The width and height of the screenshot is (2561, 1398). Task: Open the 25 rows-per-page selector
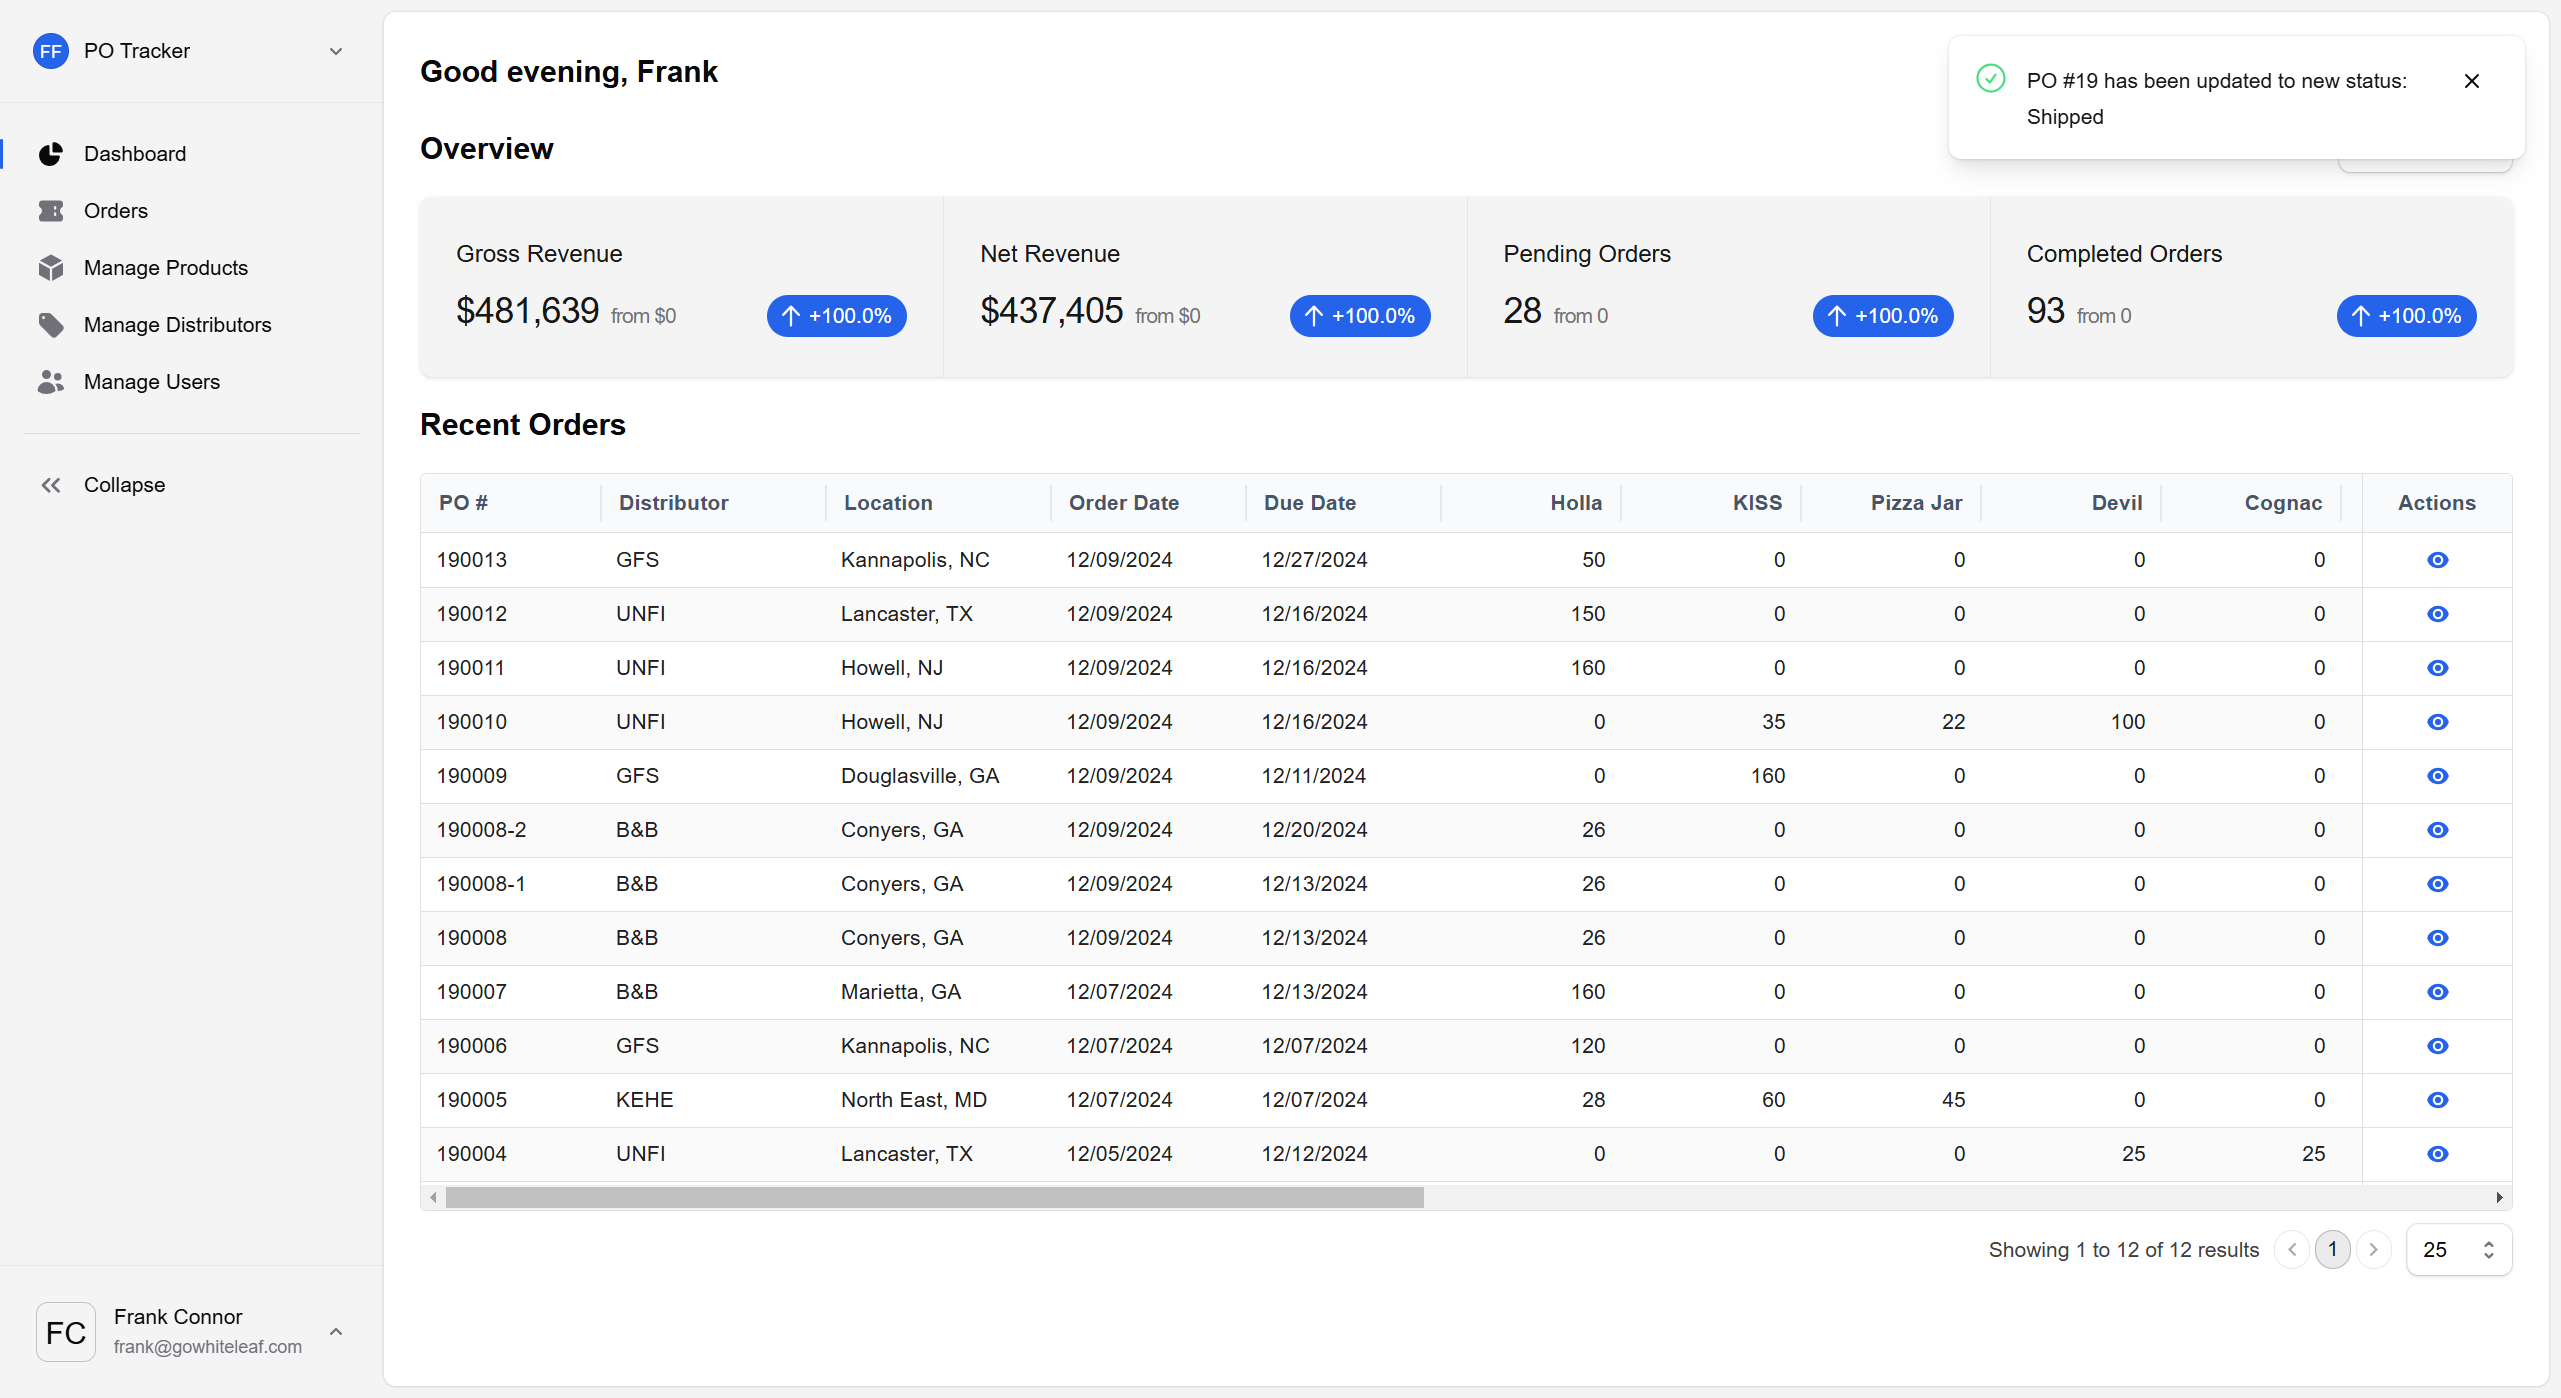2458,1250
